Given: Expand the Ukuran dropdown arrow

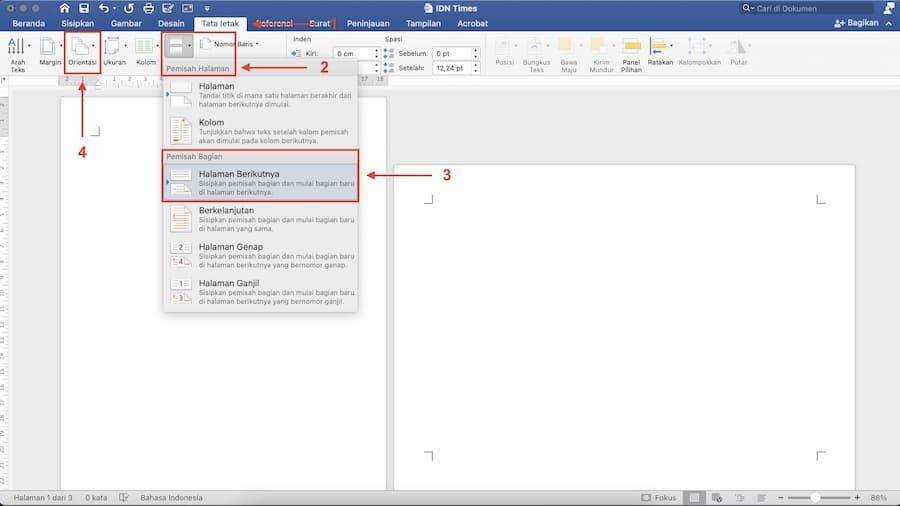Looking at the screenshot, I should (x=125, y=45).
